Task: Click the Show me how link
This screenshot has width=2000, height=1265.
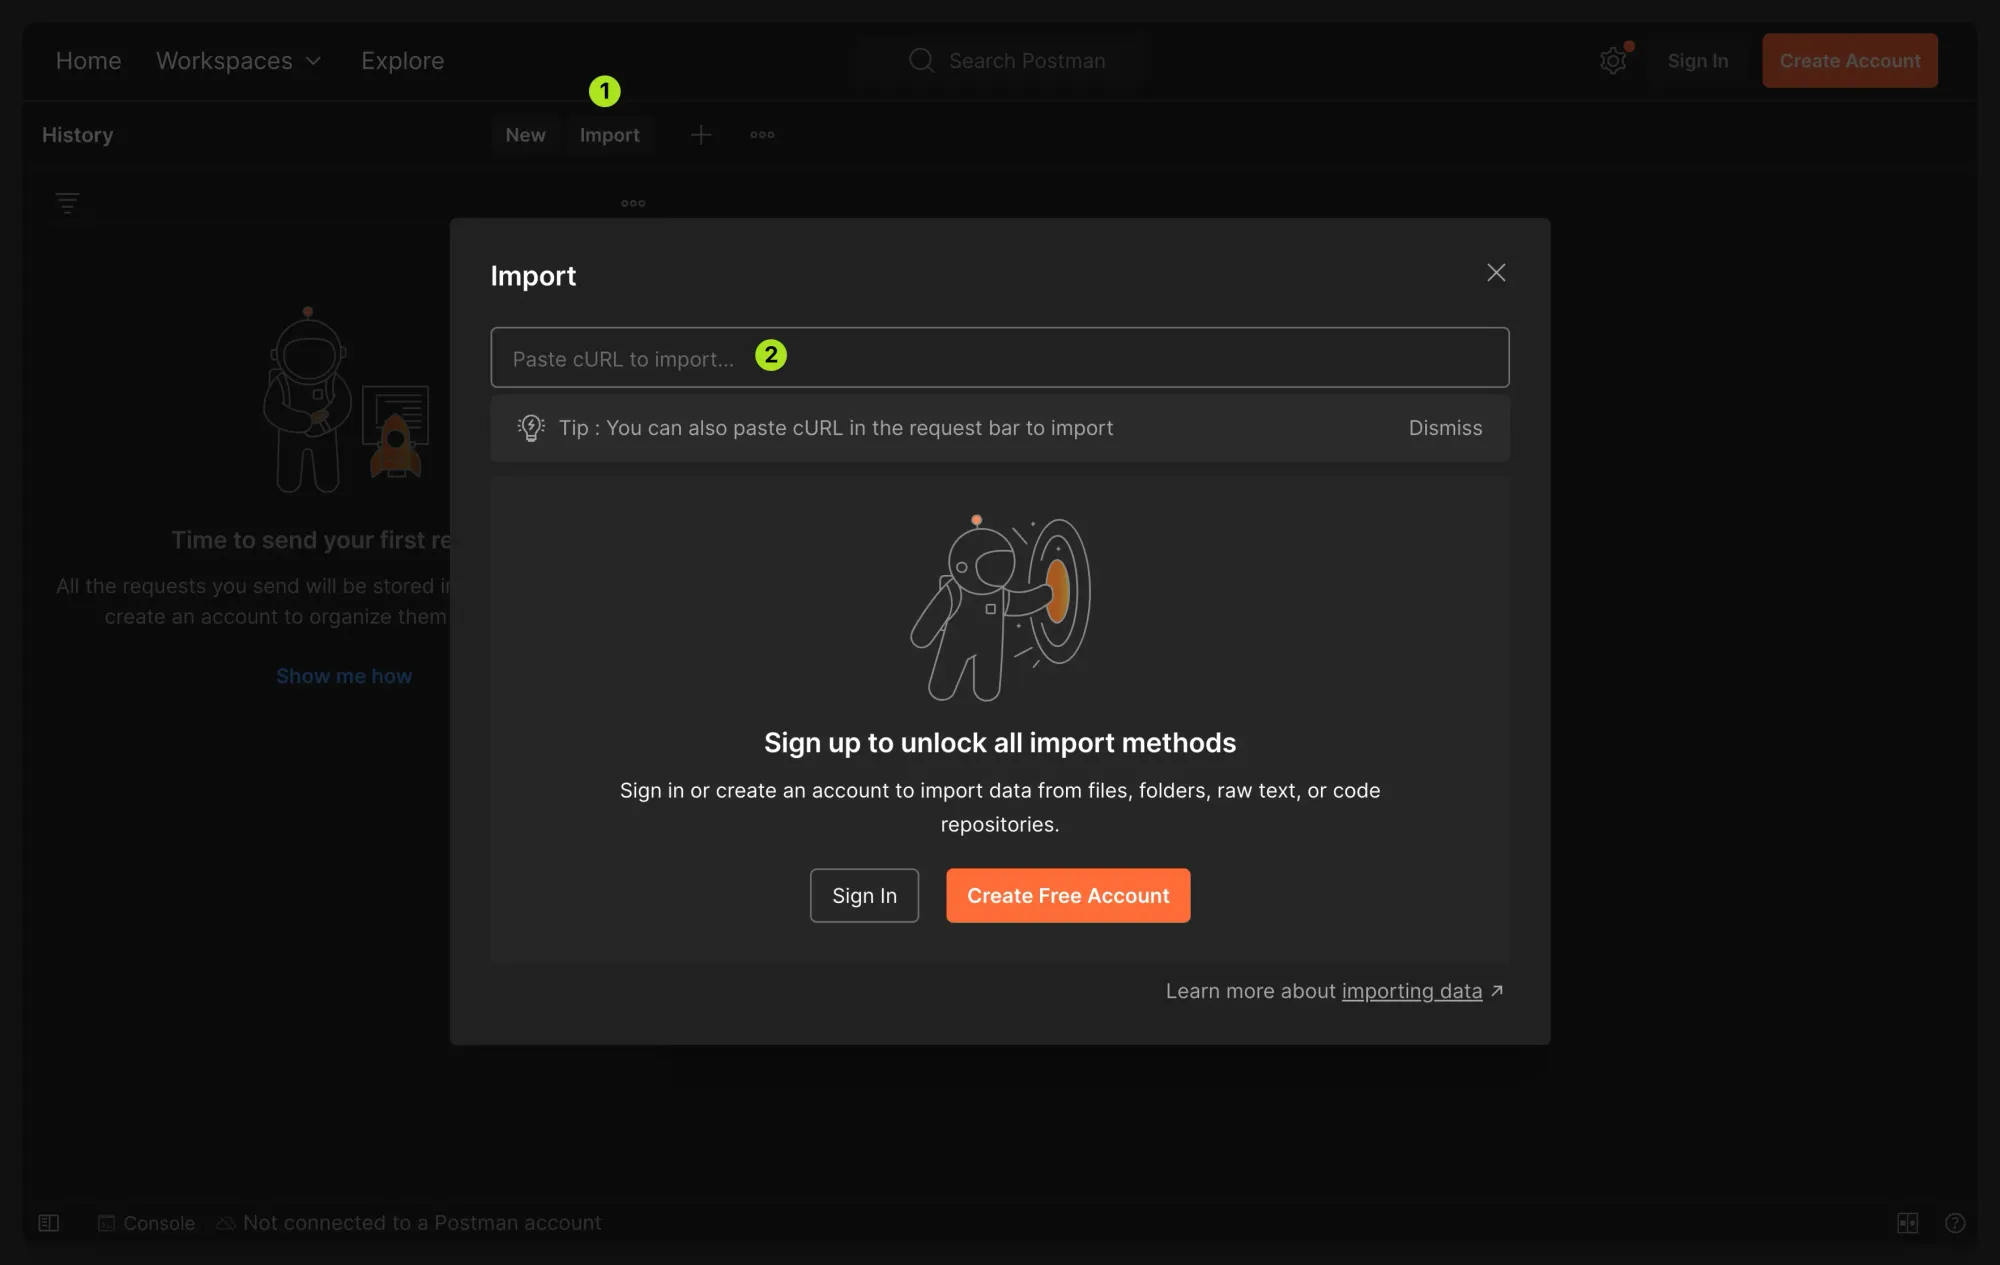Action: coord(344,675)
